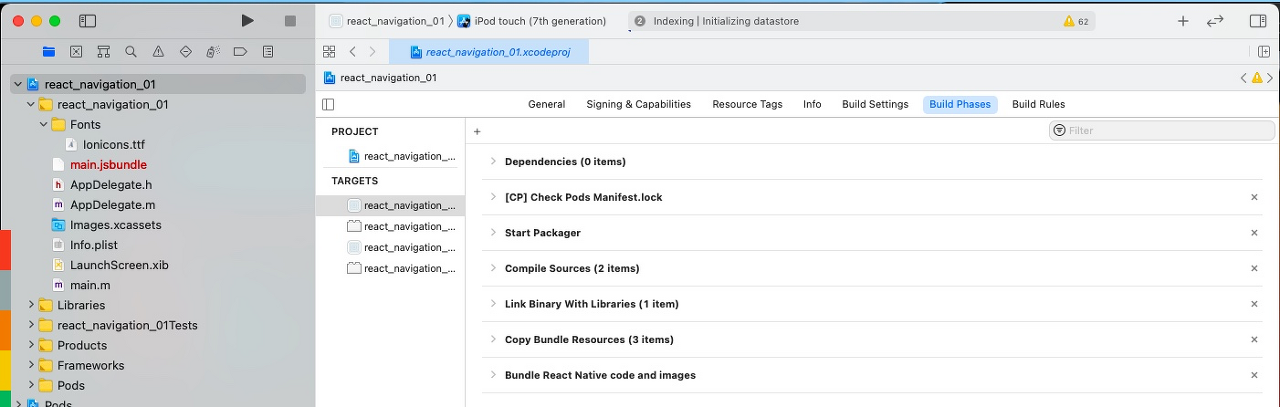
Task: Open the Find navigator magnifier icon
Action: 130,51
